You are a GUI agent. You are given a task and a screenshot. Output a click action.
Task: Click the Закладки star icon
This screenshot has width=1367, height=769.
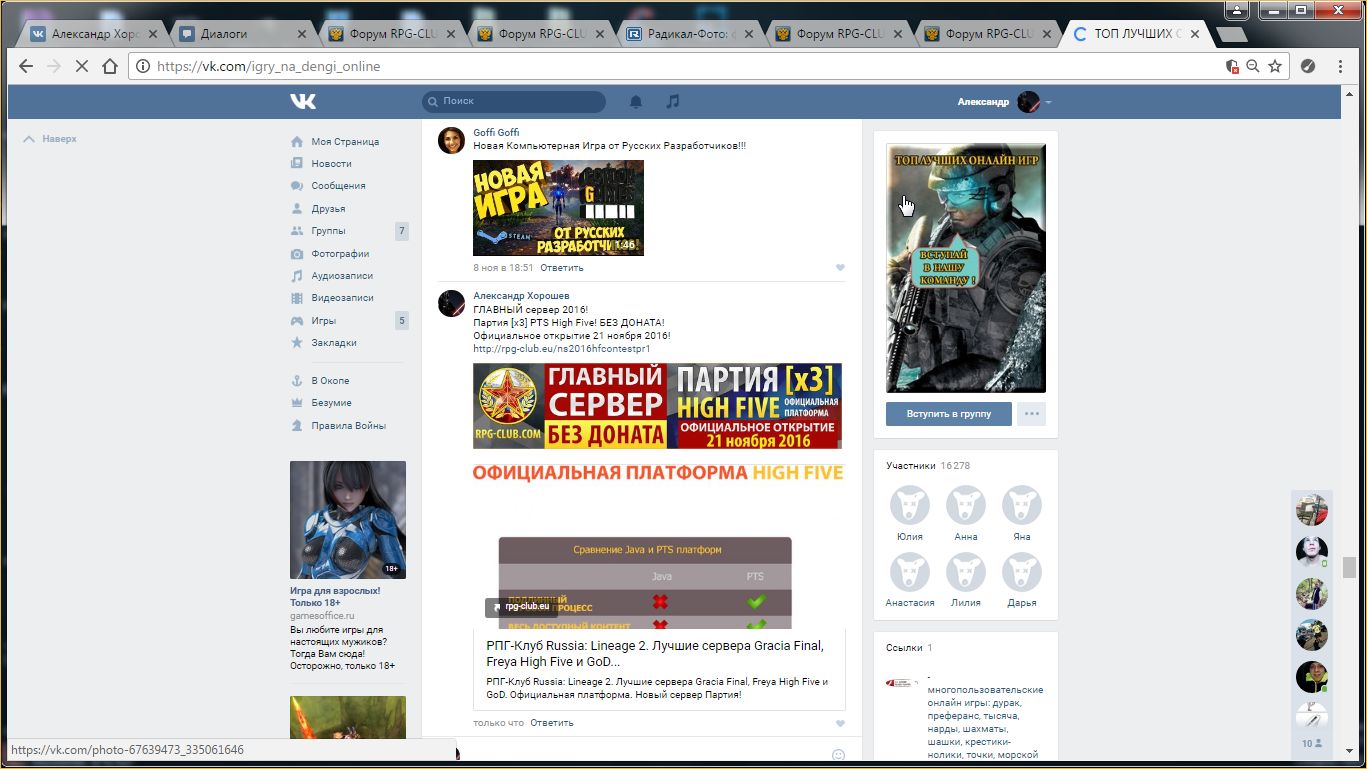297,343
